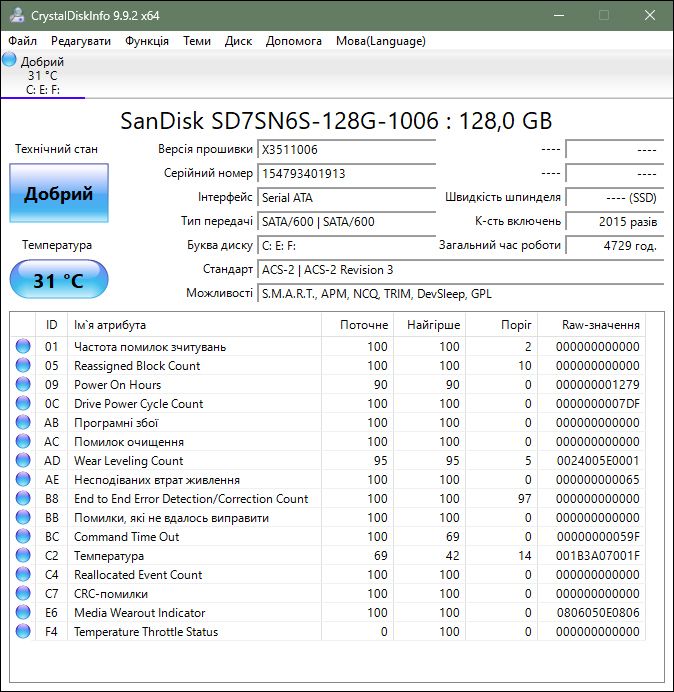Click the serial number field 154793401913
This screenshot has height=692, width=674.
(x=346, y=173)
